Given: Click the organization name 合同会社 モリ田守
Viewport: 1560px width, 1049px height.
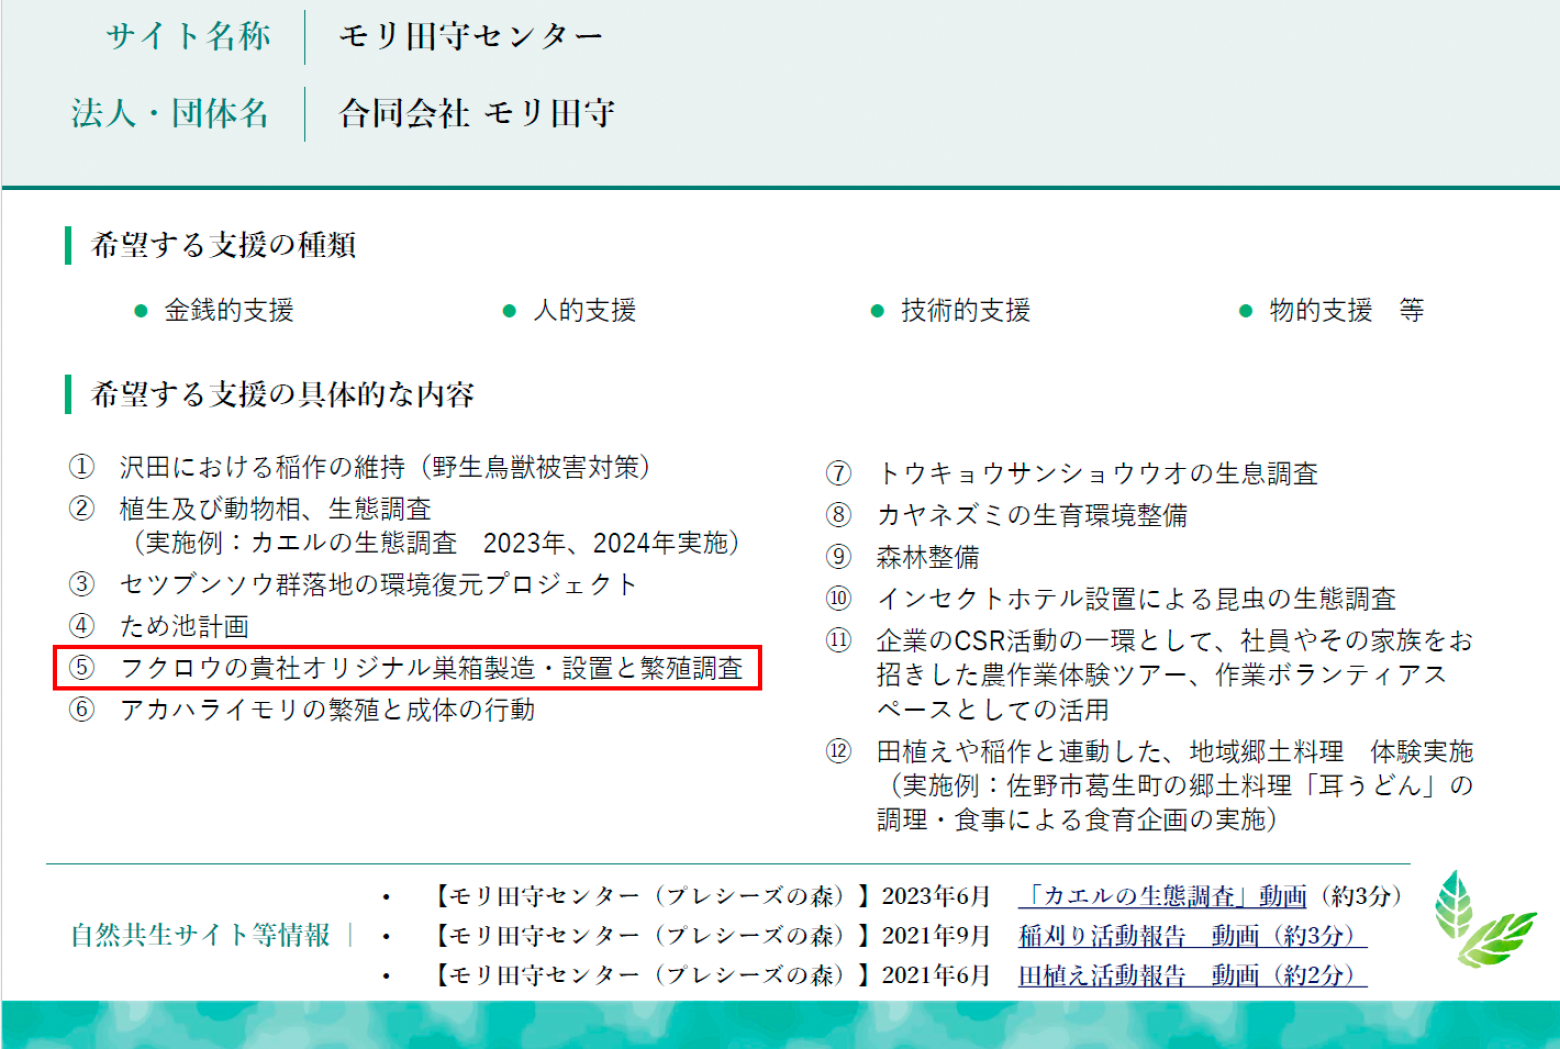Looking at the screenshot, I should click(x=476, y=114).
